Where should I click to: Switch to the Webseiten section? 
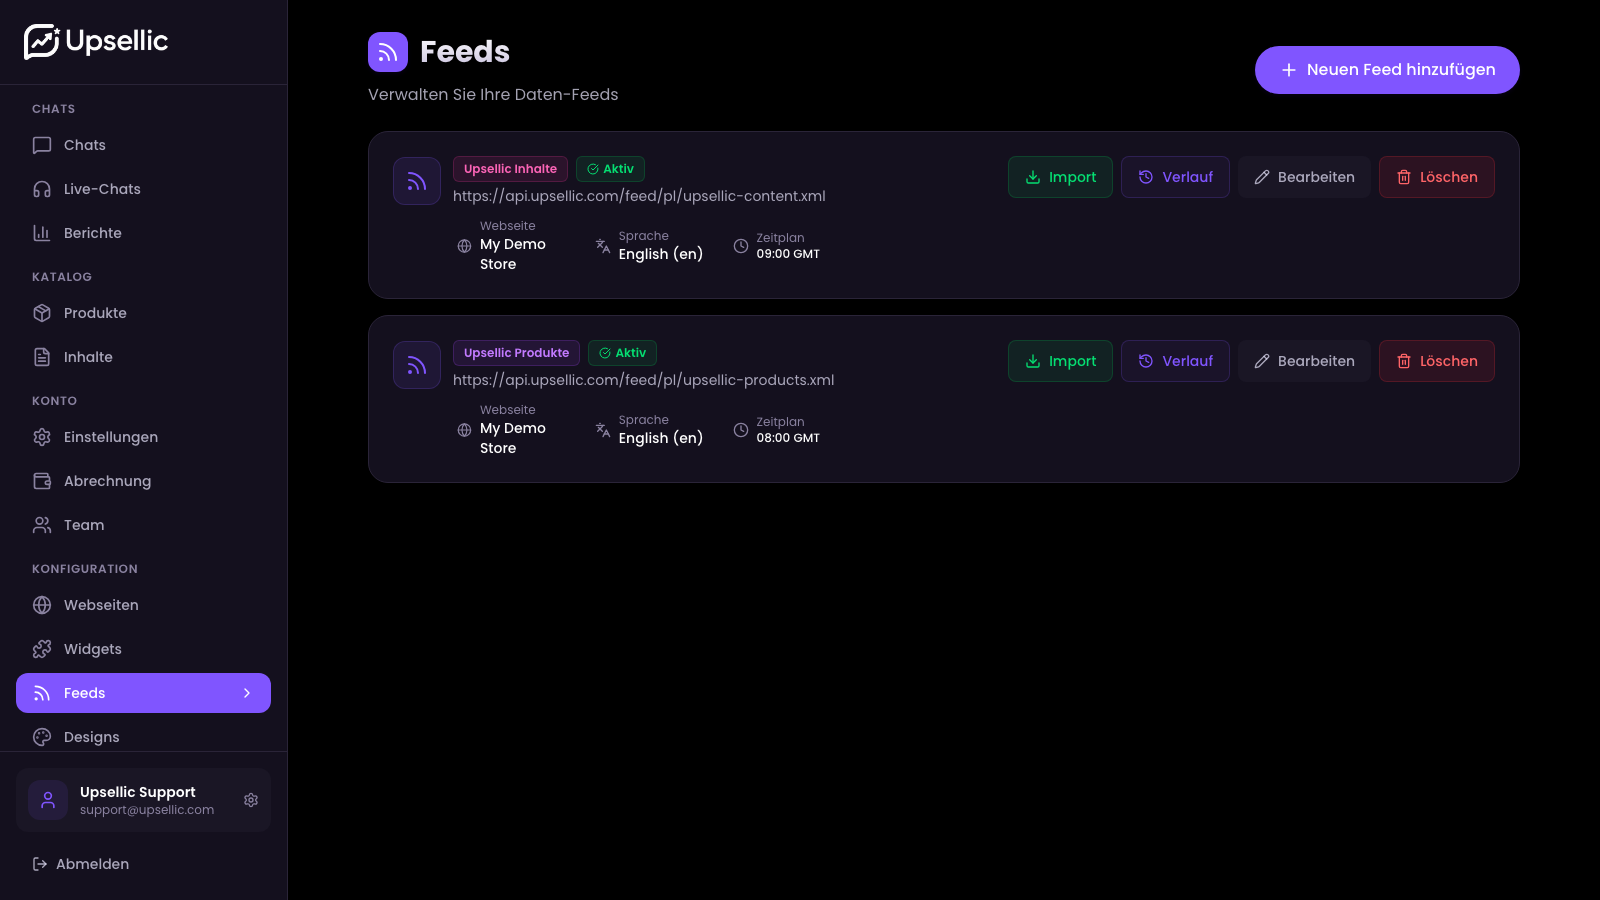pos(101,605)
